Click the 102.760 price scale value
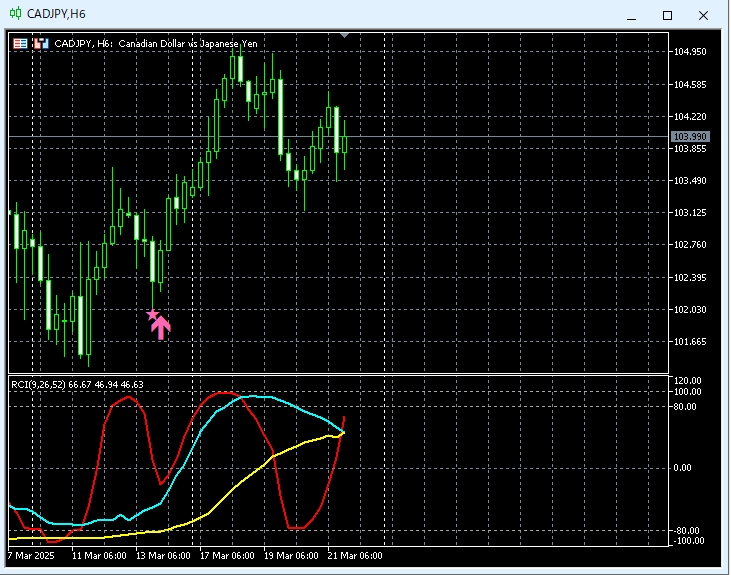 pos(690,244)
